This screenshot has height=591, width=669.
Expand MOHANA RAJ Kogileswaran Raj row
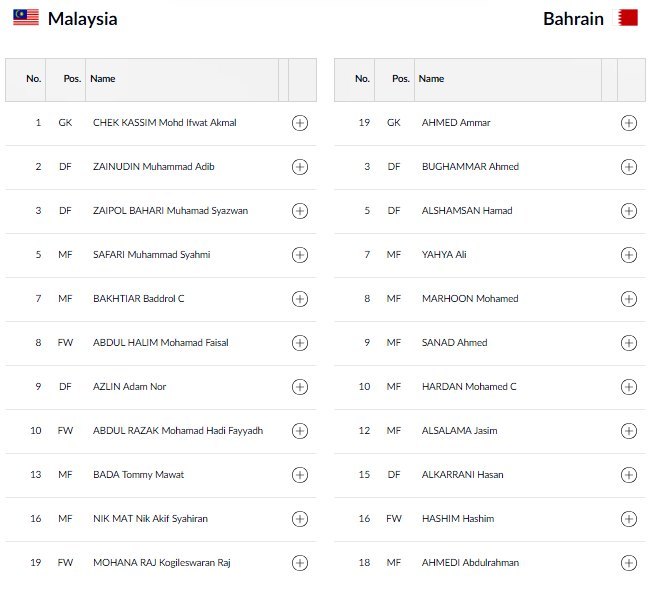click(x=299, y=563)
